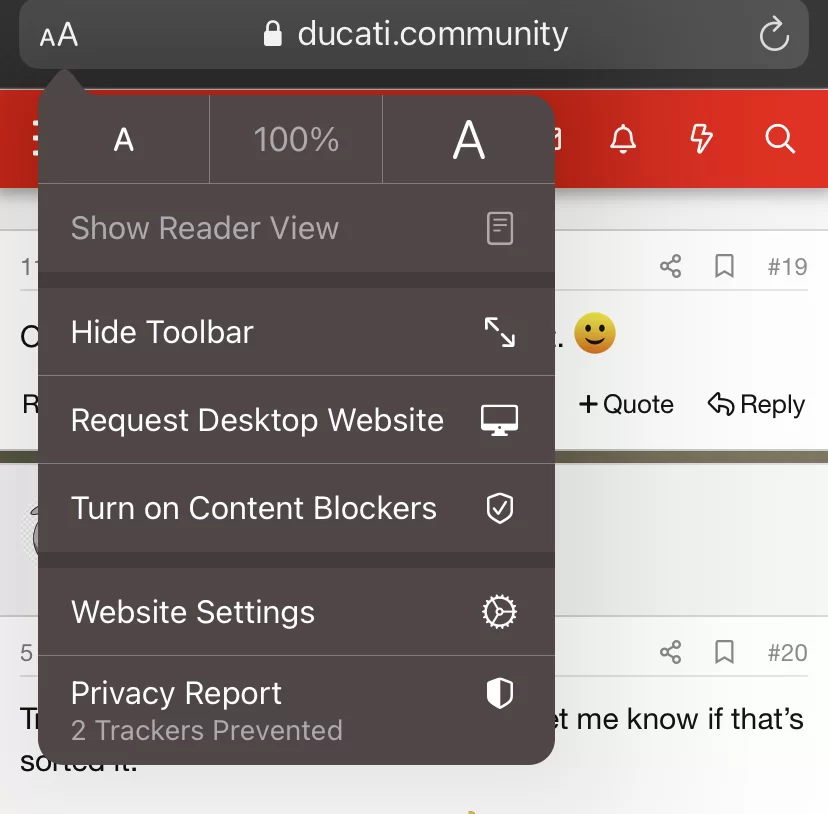Open notifications bell icon
The width and height of the screenshot is (828, 814).
(623, 139)
